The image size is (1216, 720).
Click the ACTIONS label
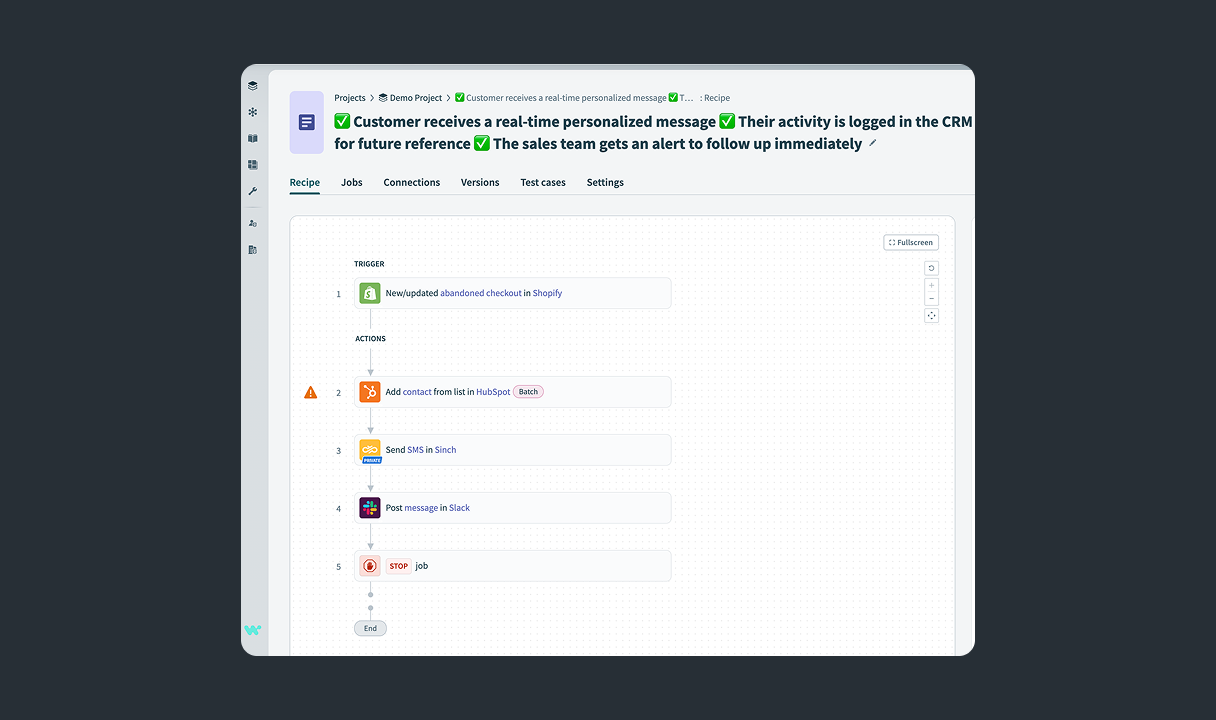370,339
